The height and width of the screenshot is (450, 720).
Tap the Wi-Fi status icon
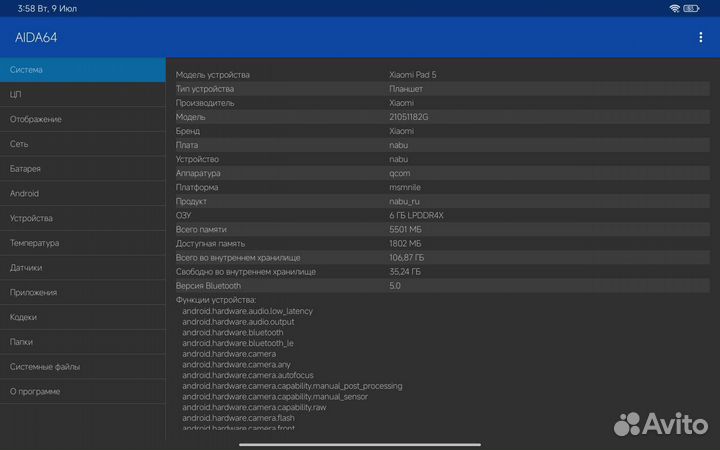point(675,8)
